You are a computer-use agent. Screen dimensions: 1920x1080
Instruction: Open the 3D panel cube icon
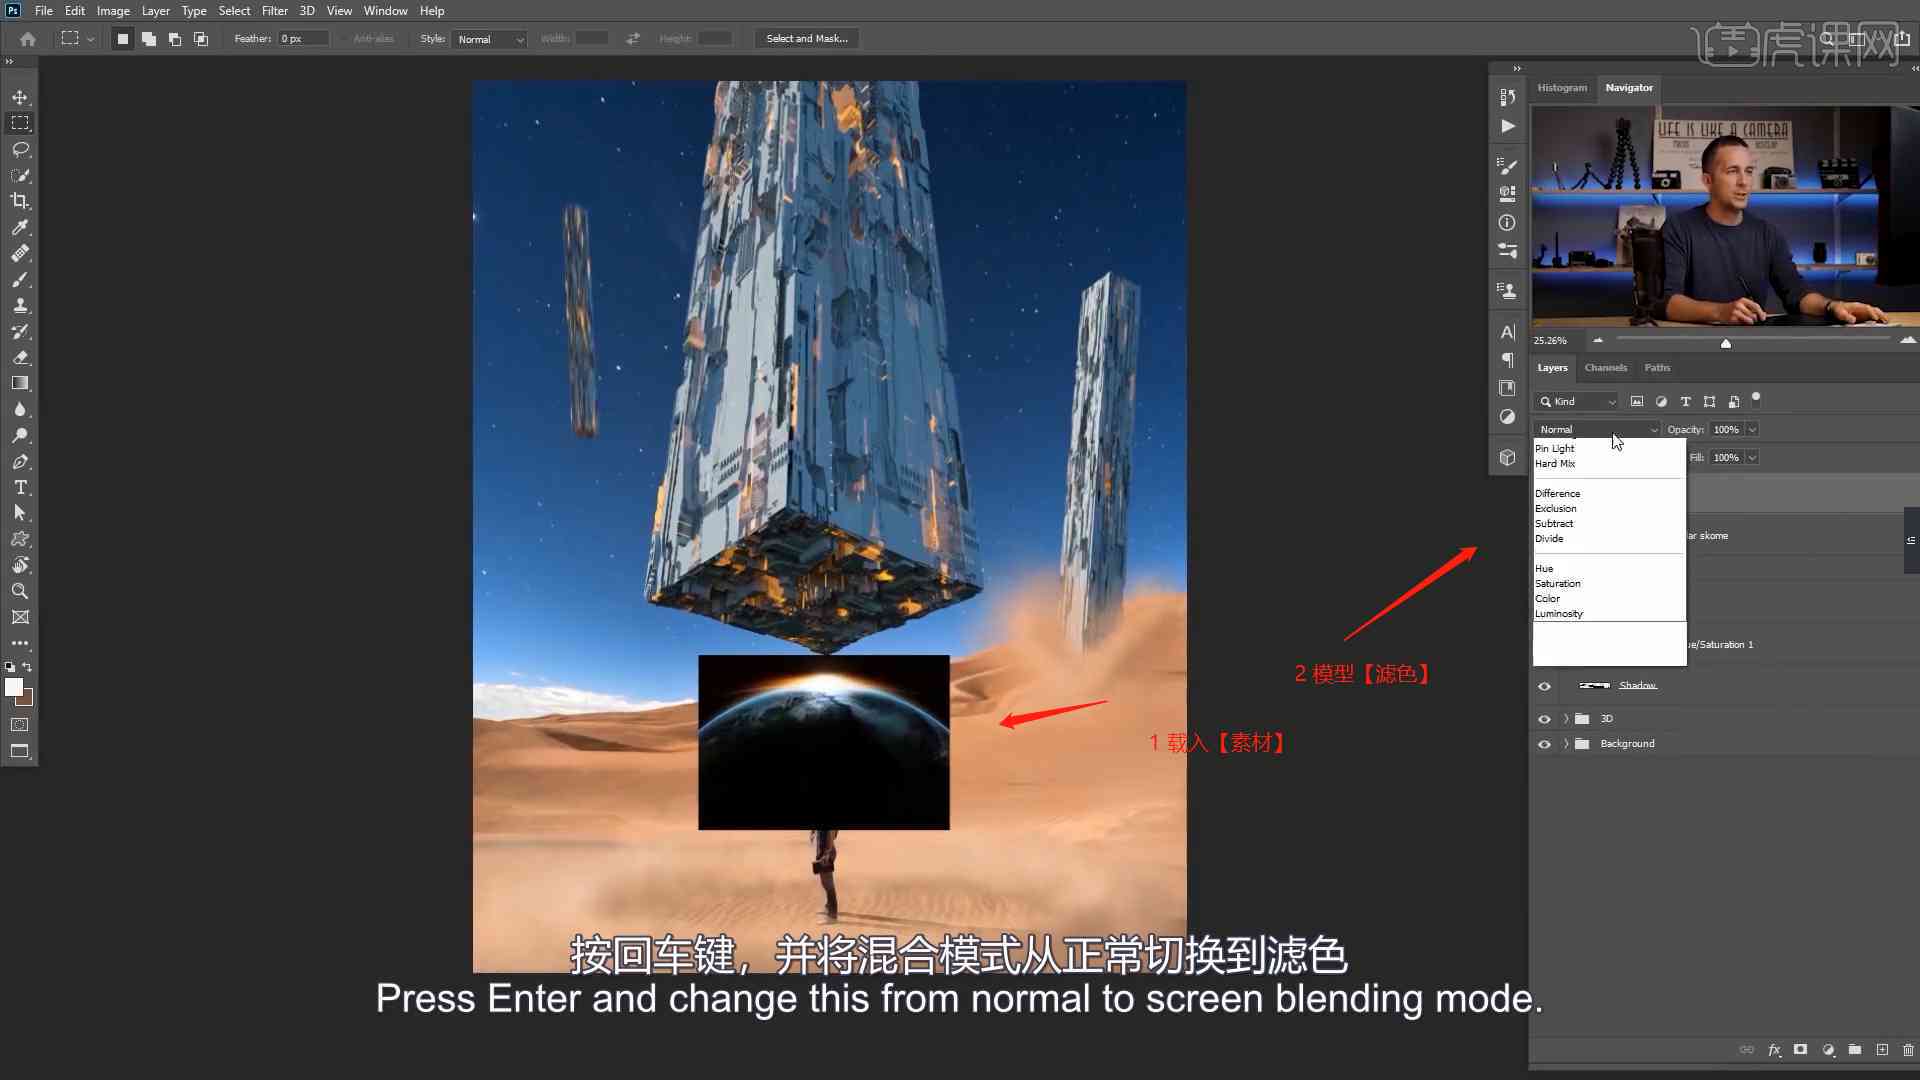[x=1507, y=457]
